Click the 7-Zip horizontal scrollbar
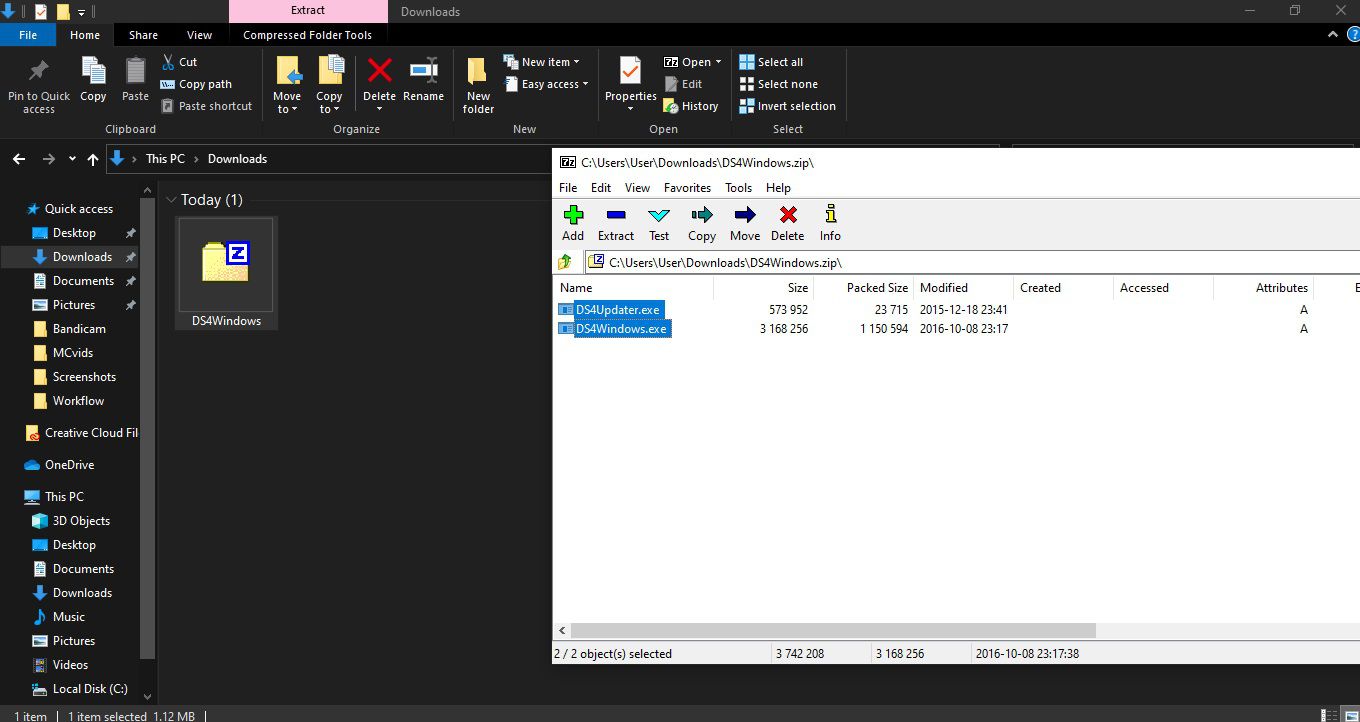The width and height of the screenshot is (1360, 722). pyautogui.click(x=834, y=631)
